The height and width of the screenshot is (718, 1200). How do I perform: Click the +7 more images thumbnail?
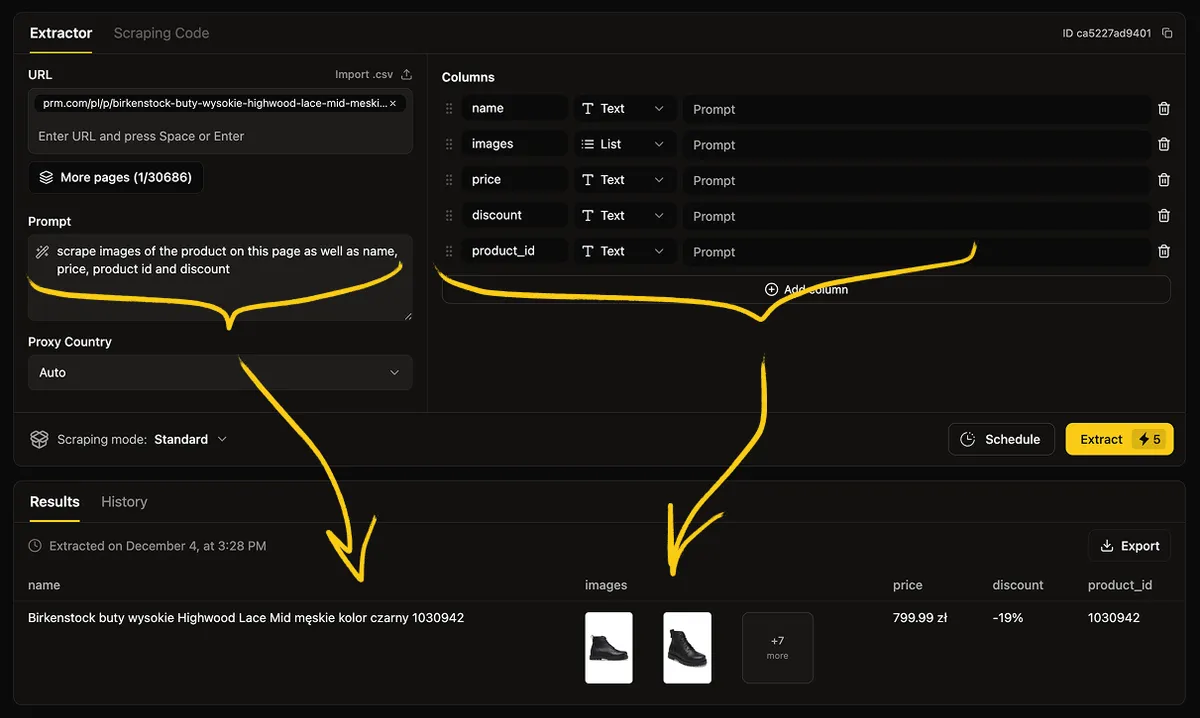coord(777,647)
